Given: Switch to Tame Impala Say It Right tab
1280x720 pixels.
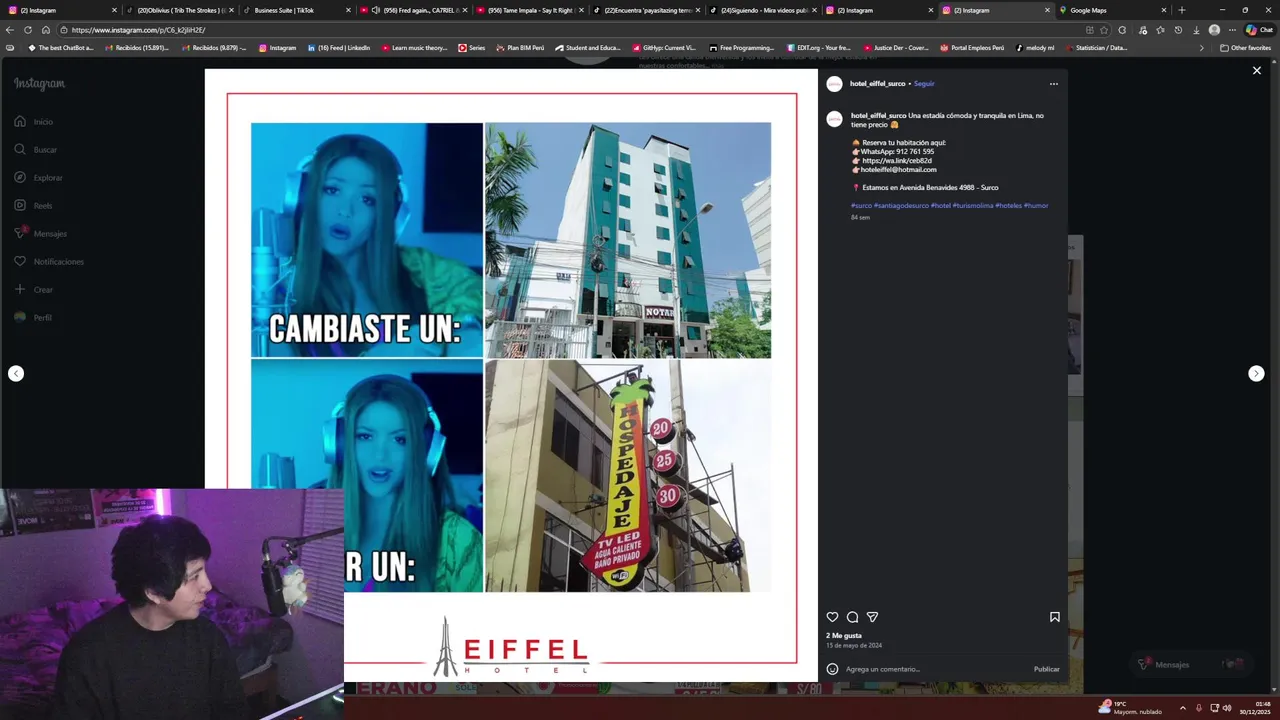Looking at the screenshot, I should 529,10.
